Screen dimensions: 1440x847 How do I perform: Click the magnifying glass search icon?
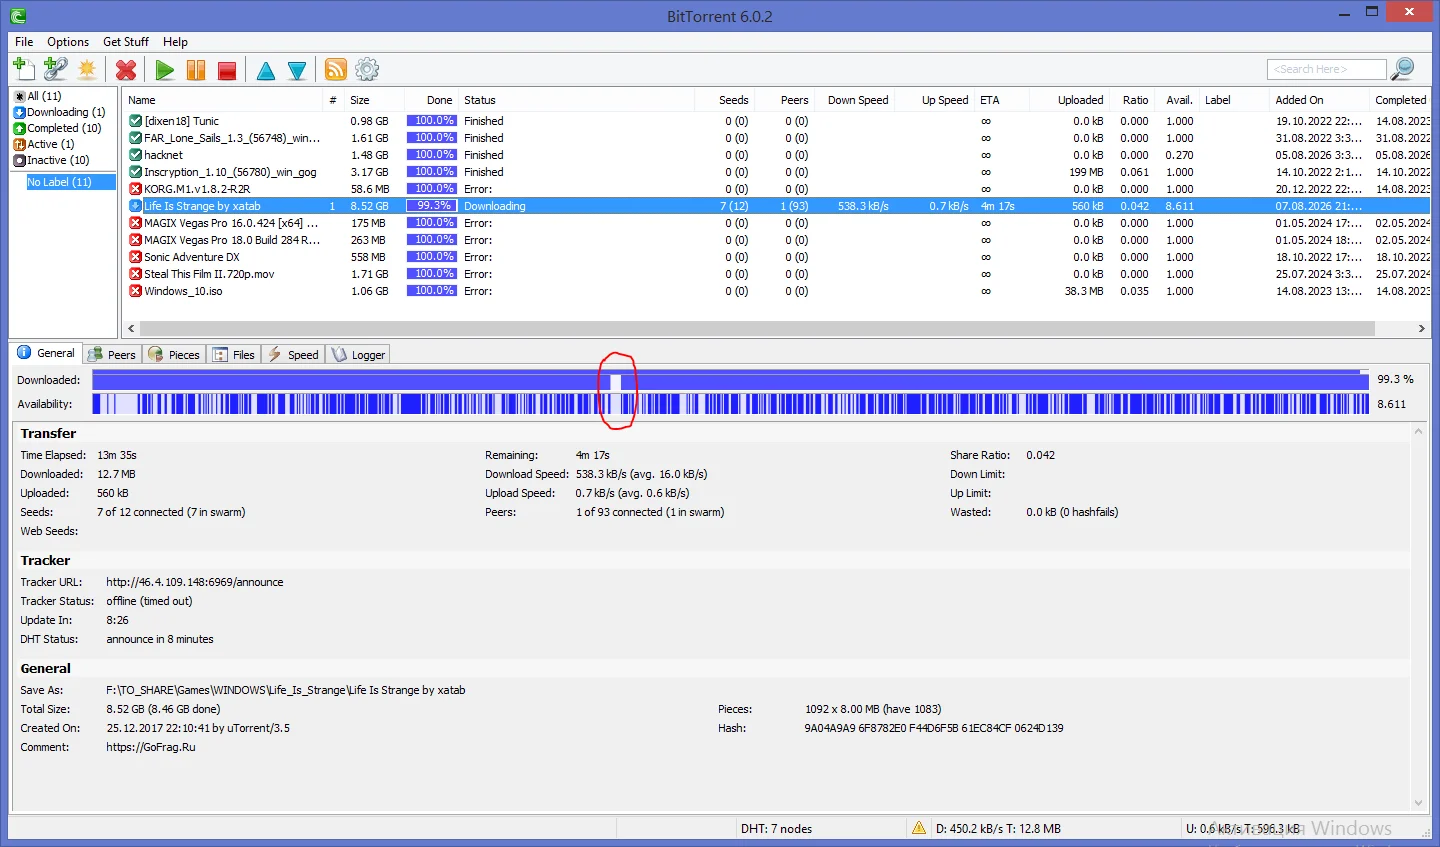click(1403, 68)
